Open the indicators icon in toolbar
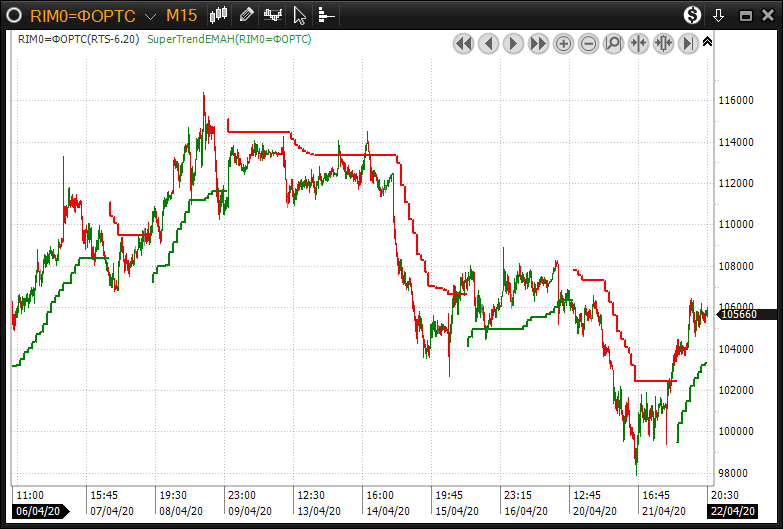 click(272, 15)
